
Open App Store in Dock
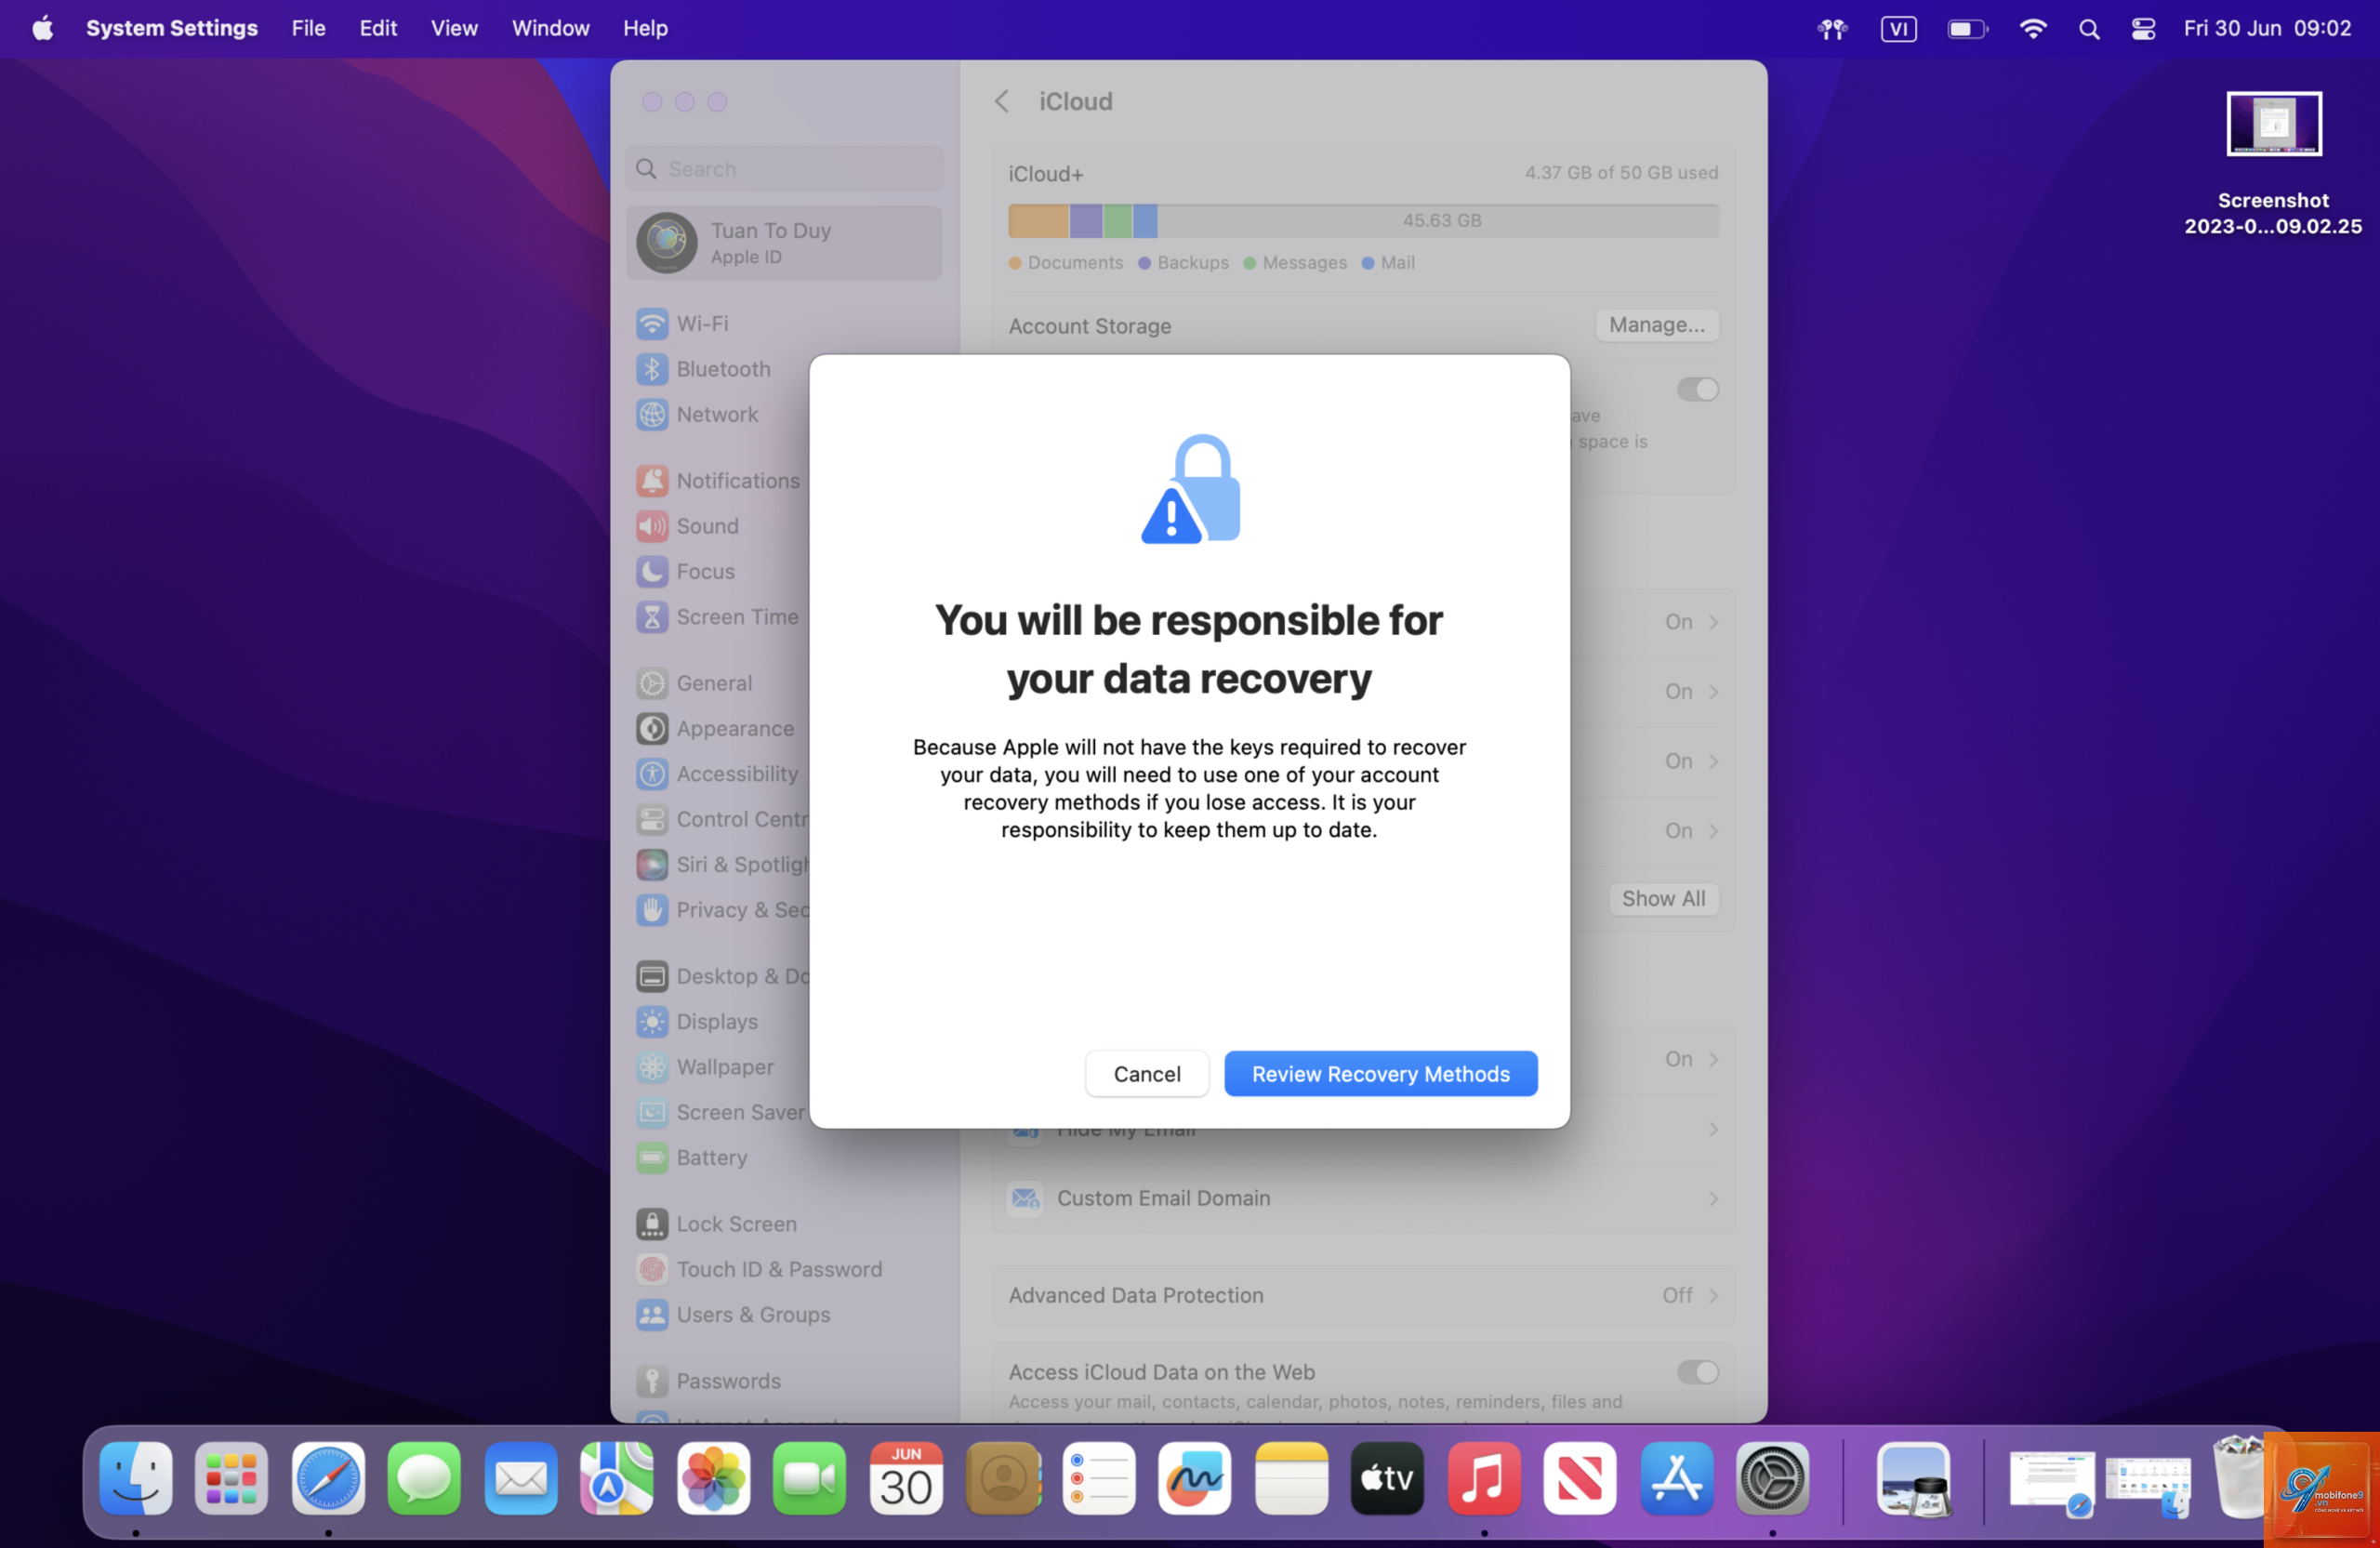pos(1676,1478)
